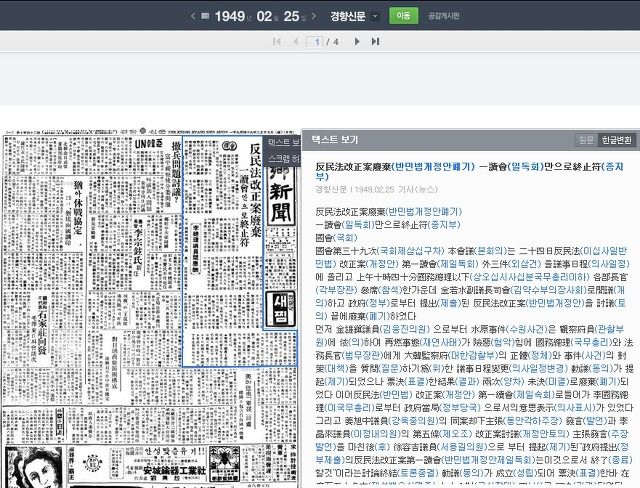Choose 텍스트 보기 in the article overlay menu
This screenshot has width=640, height=488.
point(284,142)
